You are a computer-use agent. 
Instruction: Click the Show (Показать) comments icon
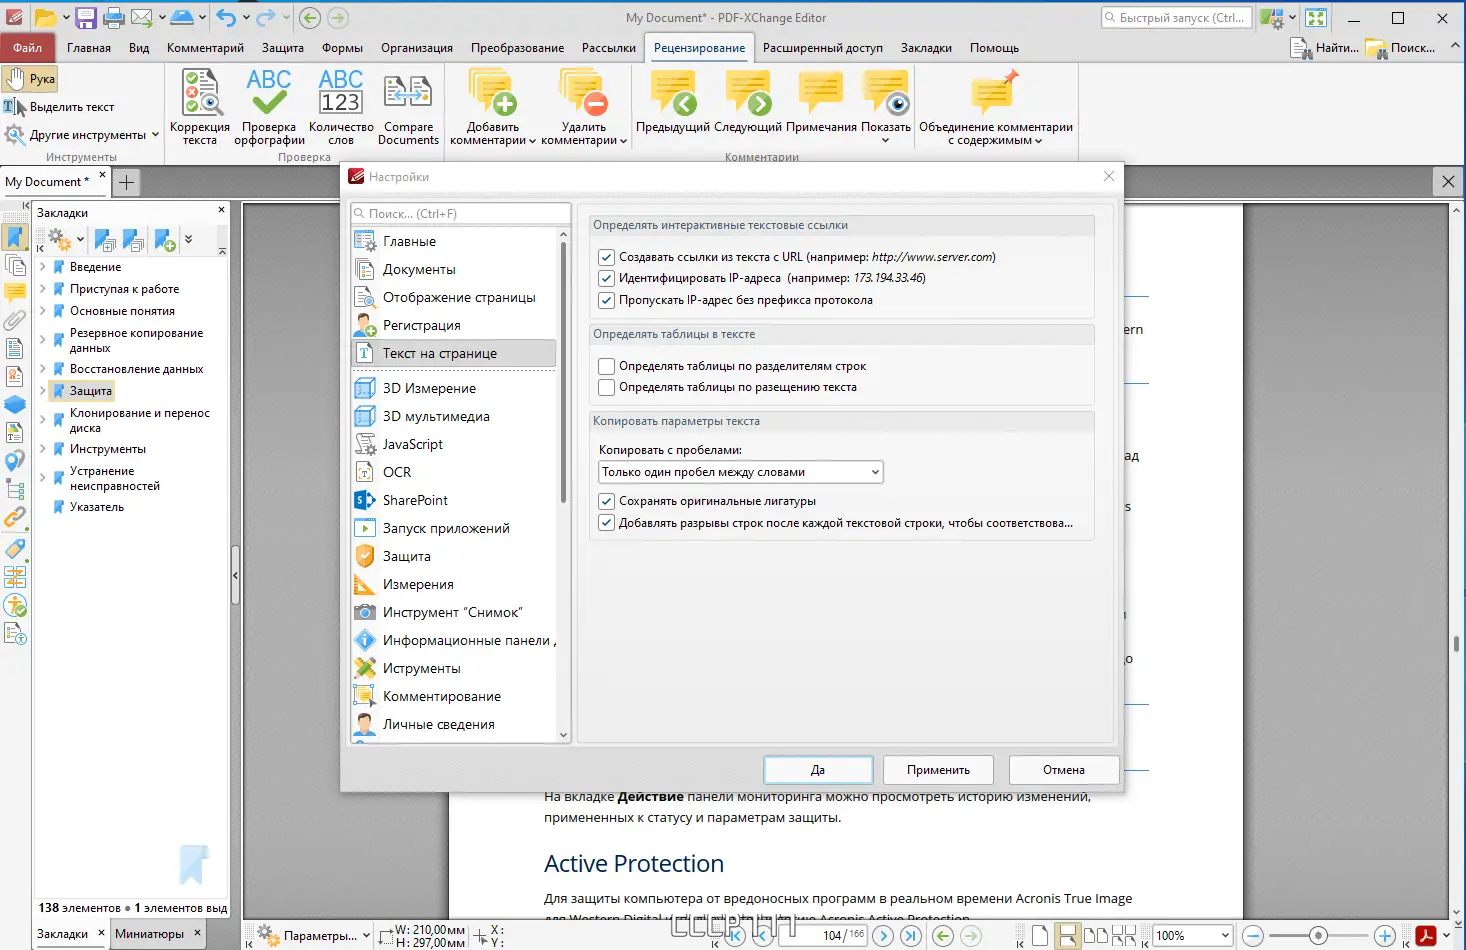coord(886,92)
